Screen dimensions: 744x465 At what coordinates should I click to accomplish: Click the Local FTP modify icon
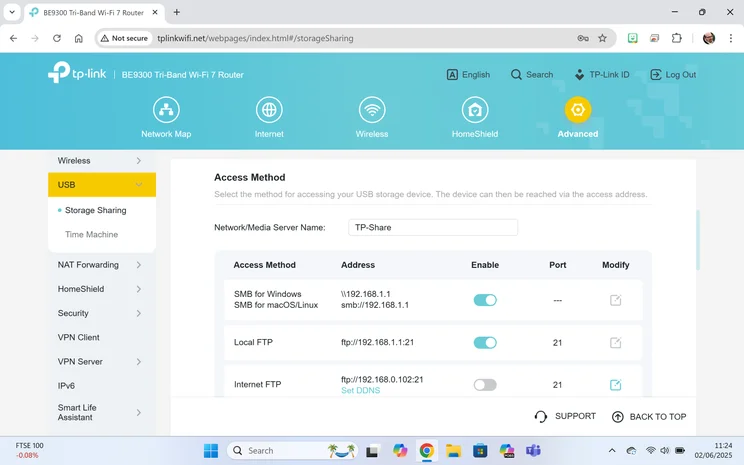click(x=615, y=343)
